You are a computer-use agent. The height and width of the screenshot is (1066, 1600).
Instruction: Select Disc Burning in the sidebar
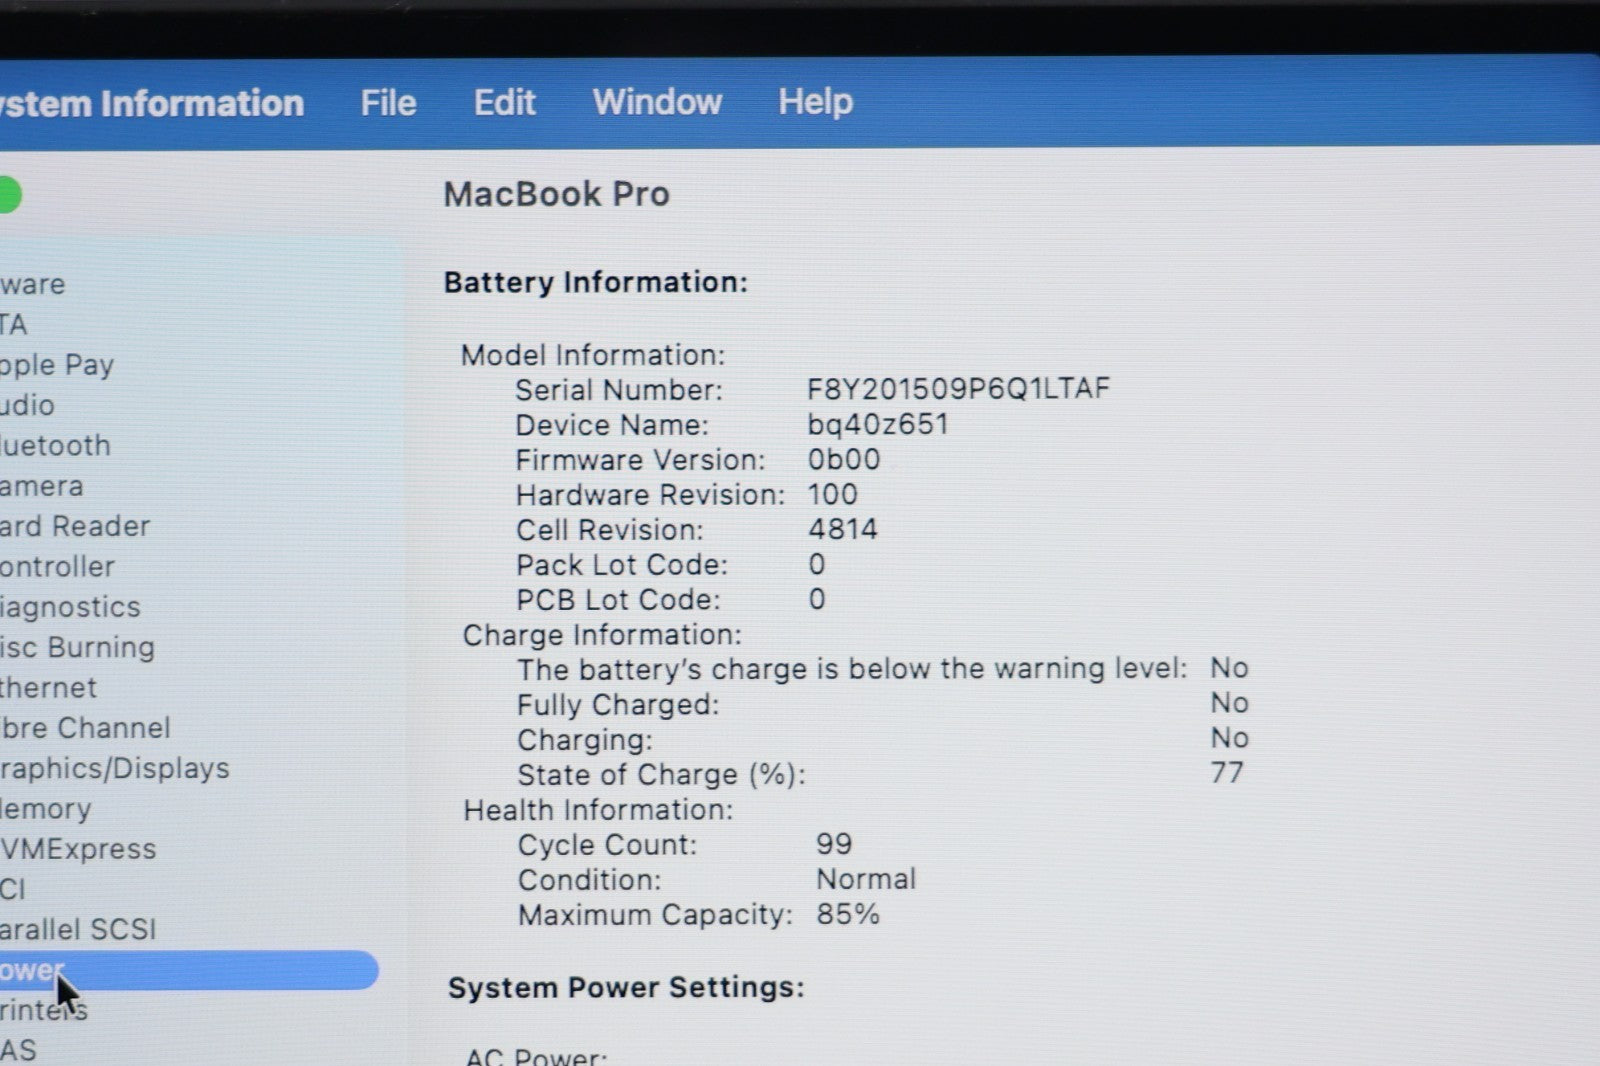click(x=77, y=647)
